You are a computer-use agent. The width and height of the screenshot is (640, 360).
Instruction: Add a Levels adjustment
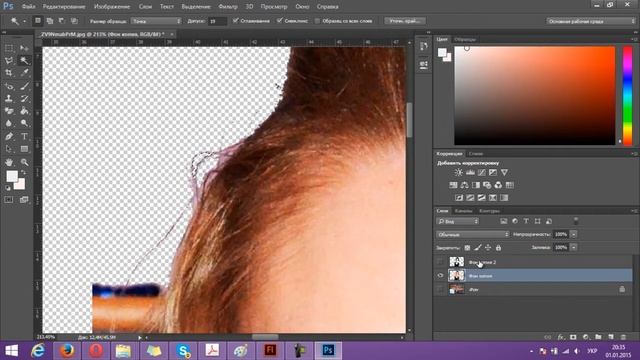470,173
